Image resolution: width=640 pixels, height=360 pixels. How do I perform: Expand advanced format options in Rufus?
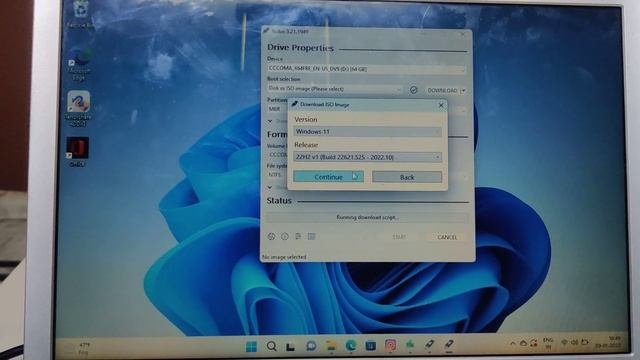270,187
